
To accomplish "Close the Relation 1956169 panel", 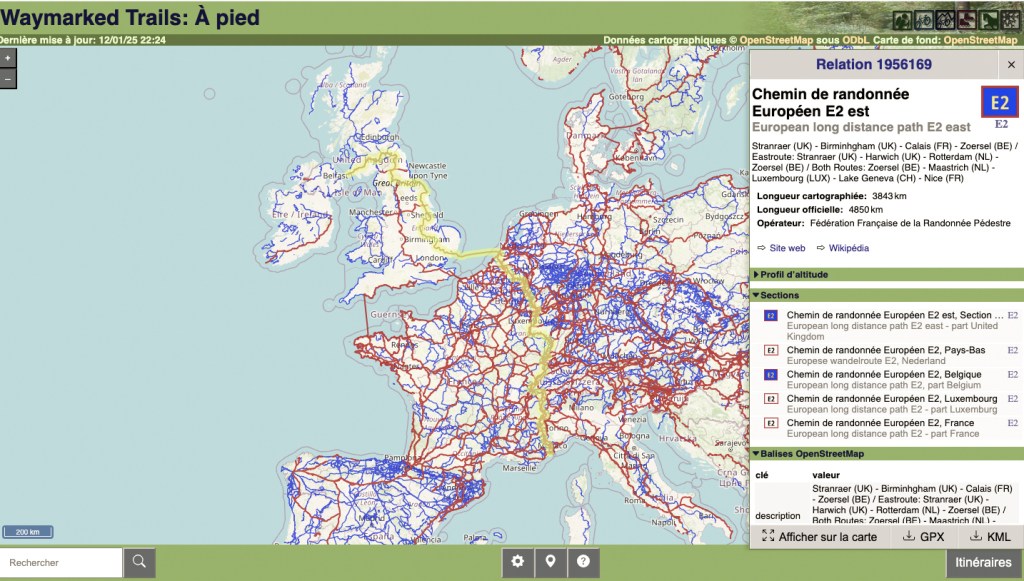I will tap(1010, 65).
